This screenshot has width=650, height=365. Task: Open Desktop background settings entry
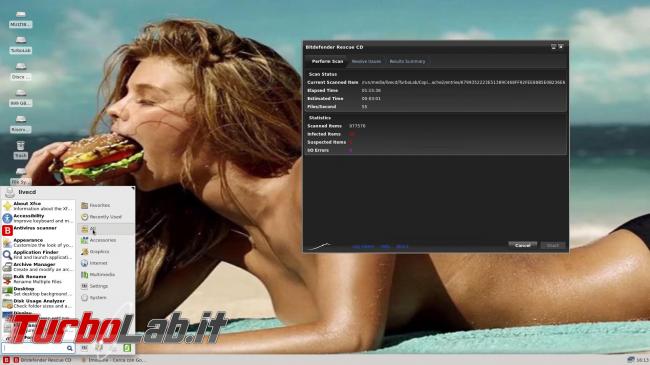pos(38,291)
